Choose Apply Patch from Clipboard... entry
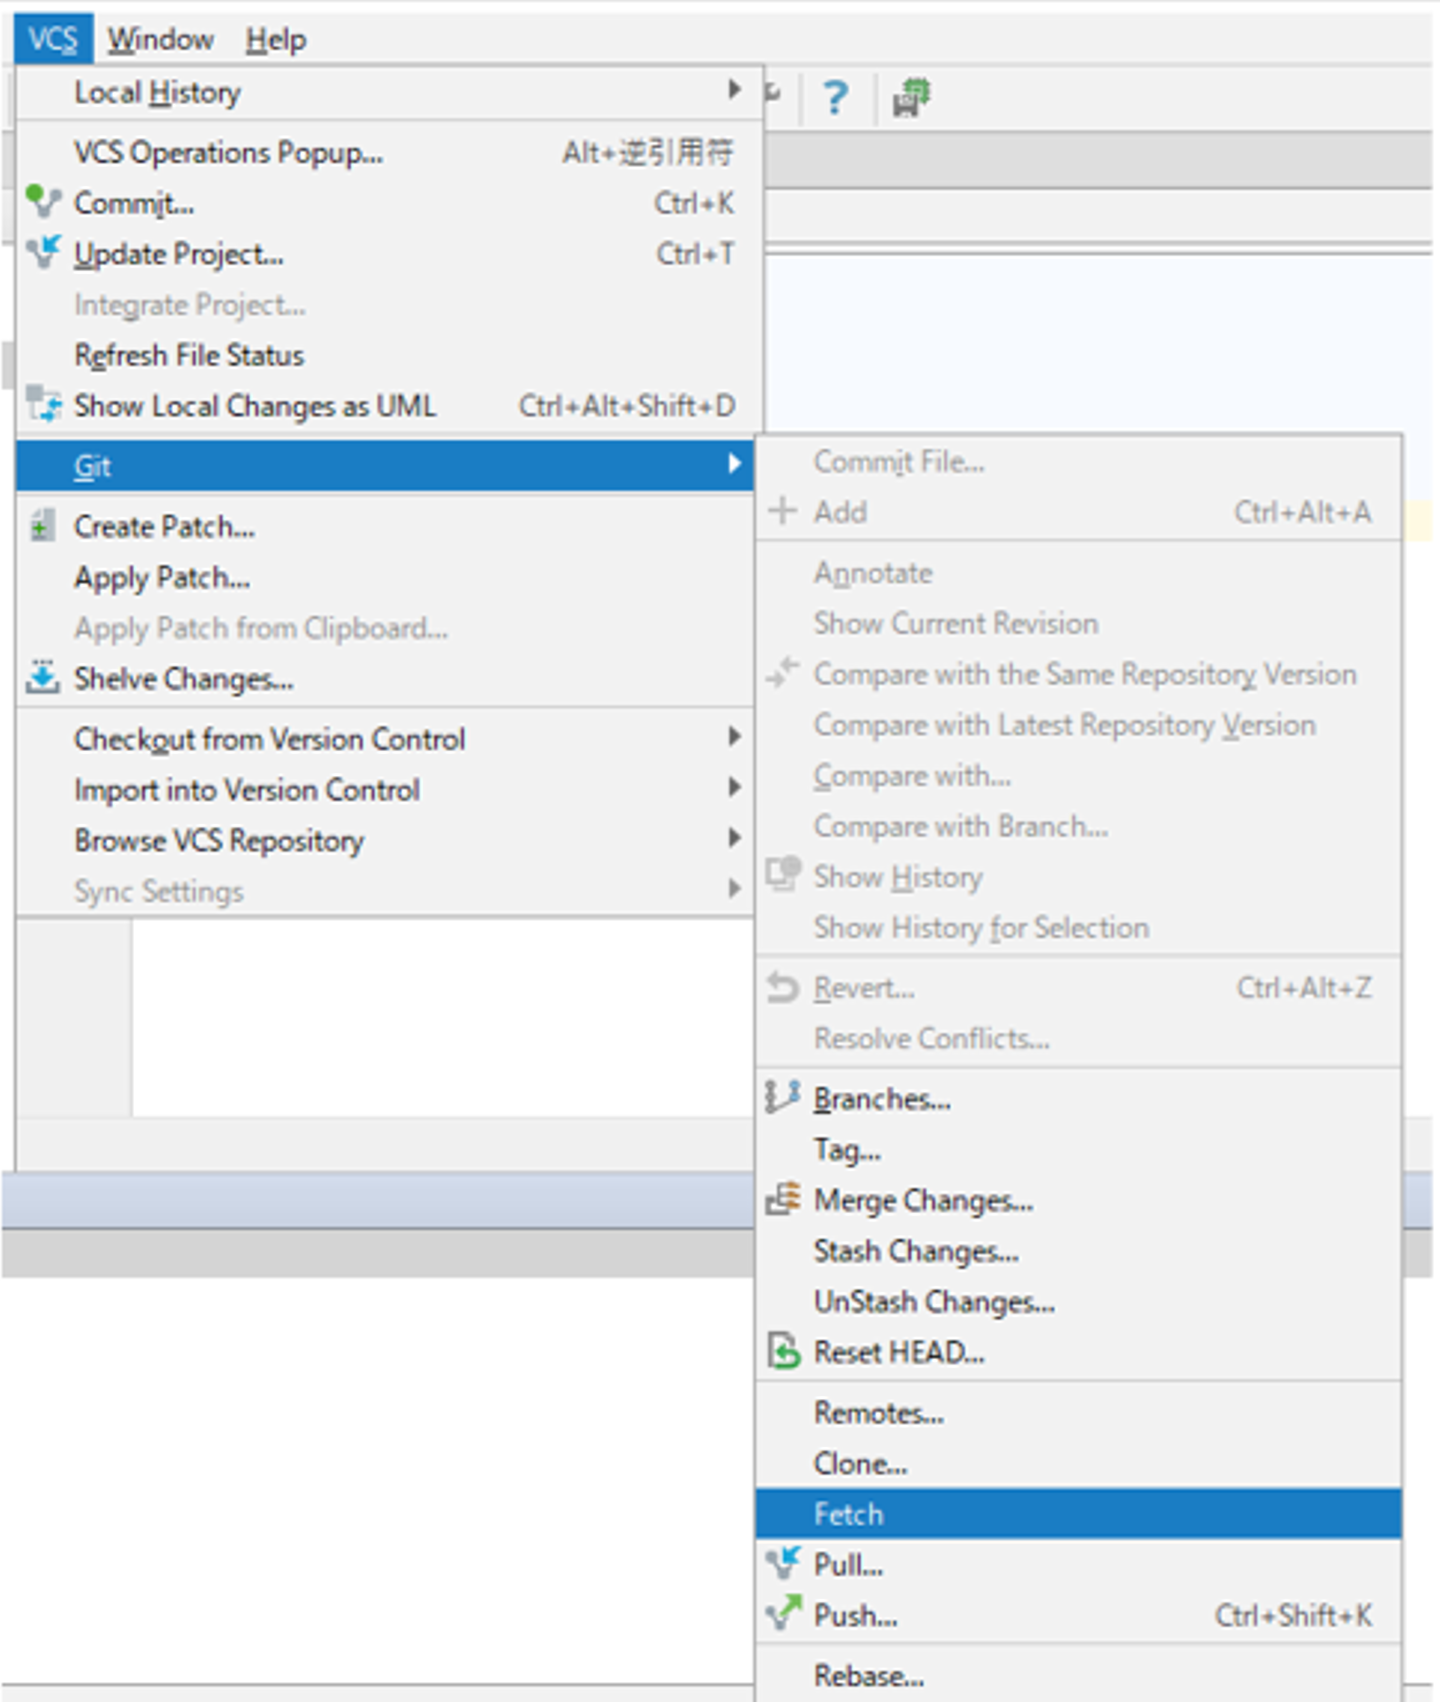Viewport: 1440px width, 1702px height. (x=385, y=628)
